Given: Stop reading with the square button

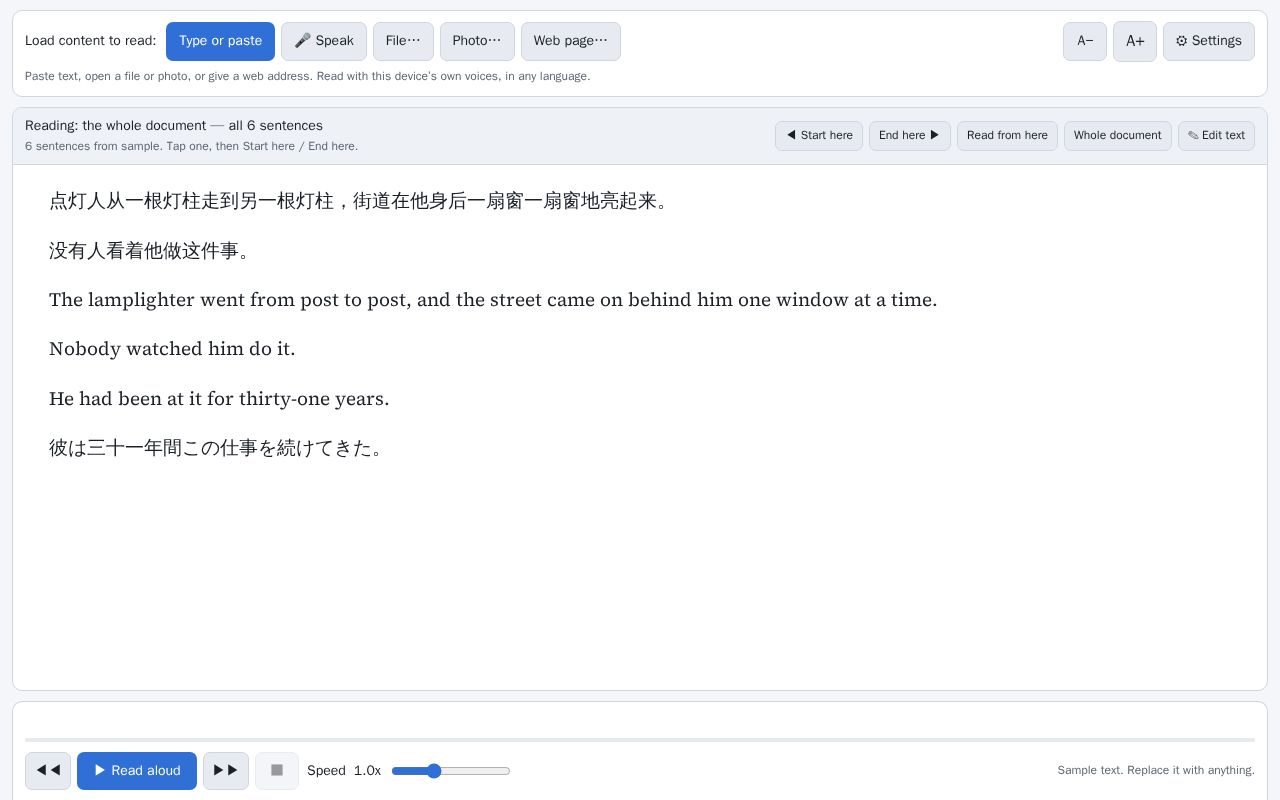Looking at the screenshot, I should coord(277,771).
